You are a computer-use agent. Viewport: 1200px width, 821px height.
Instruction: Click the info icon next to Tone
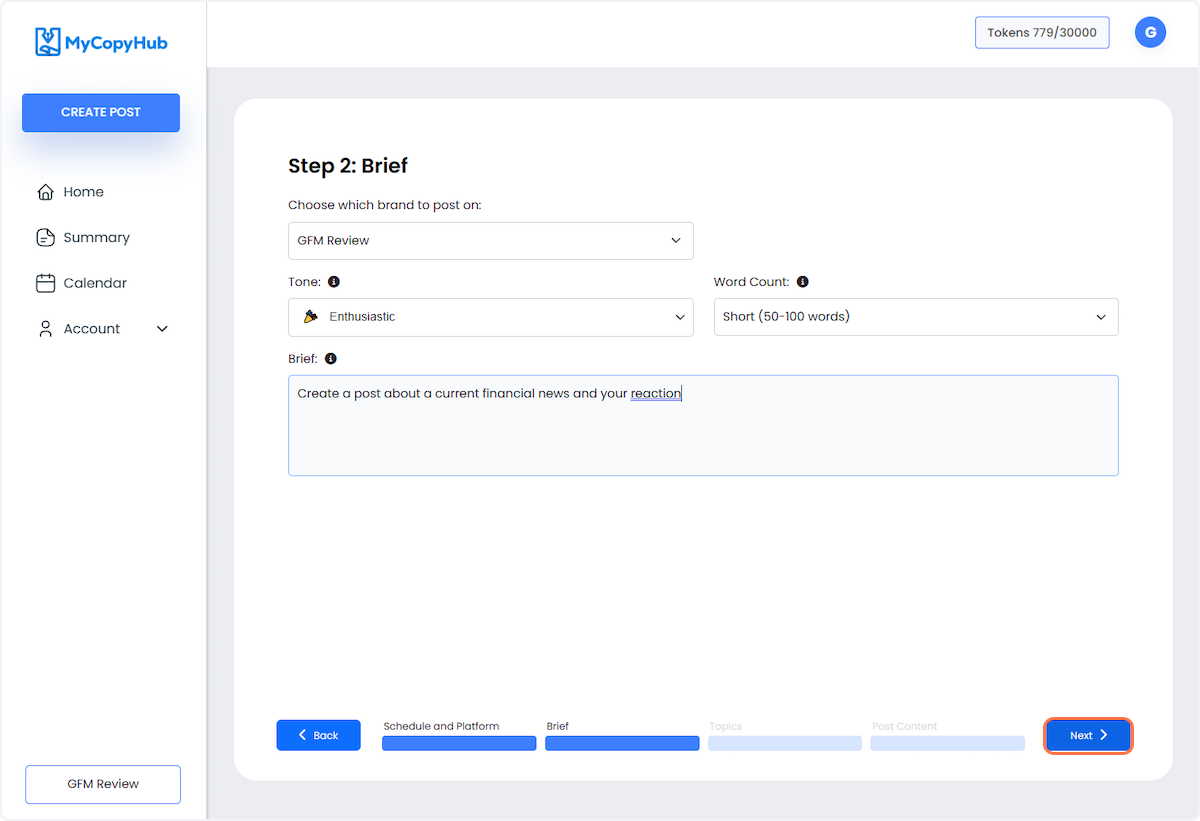(x=334, y=282)
